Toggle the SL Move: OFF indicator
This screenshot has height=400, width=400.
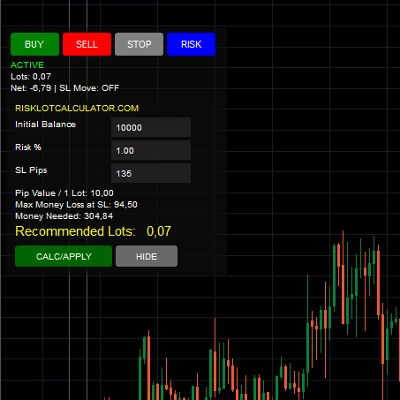(89, 88)
